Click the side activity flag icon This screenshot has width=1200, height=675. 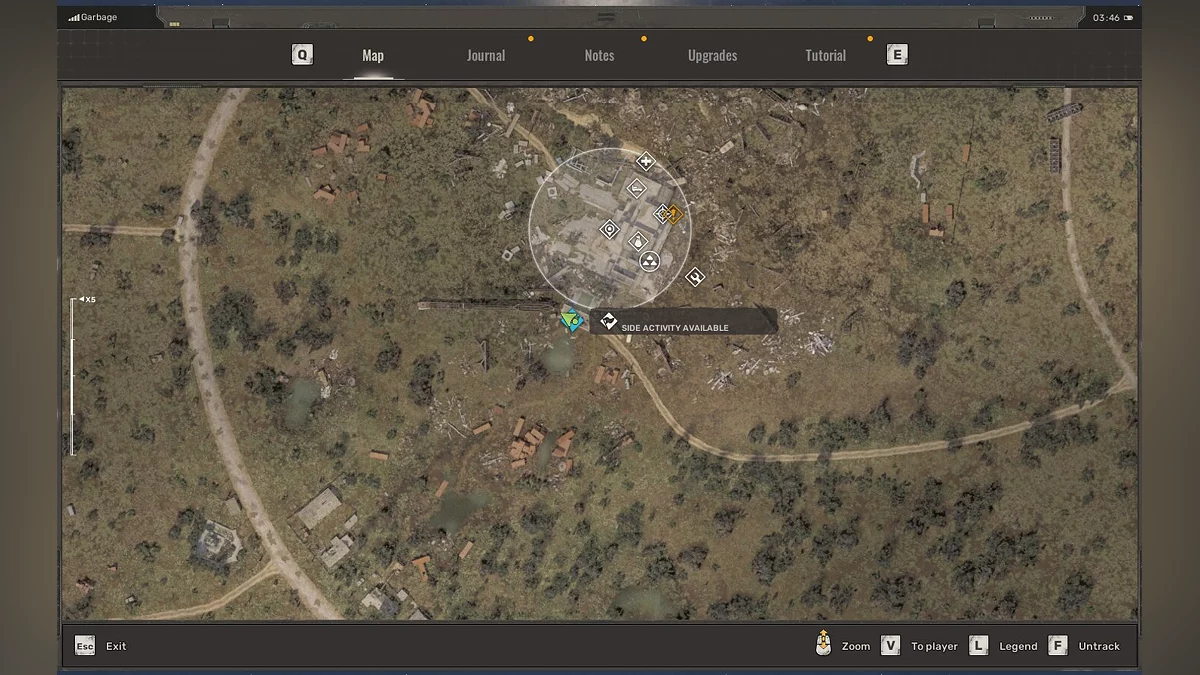coord(609,321)
